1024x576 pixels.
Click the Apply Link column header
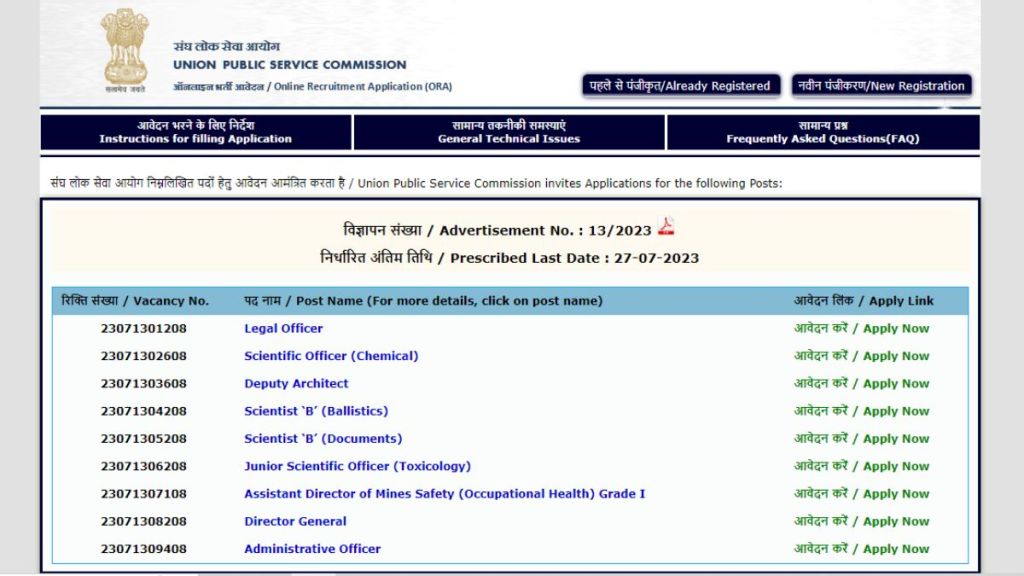click(863, 300)
